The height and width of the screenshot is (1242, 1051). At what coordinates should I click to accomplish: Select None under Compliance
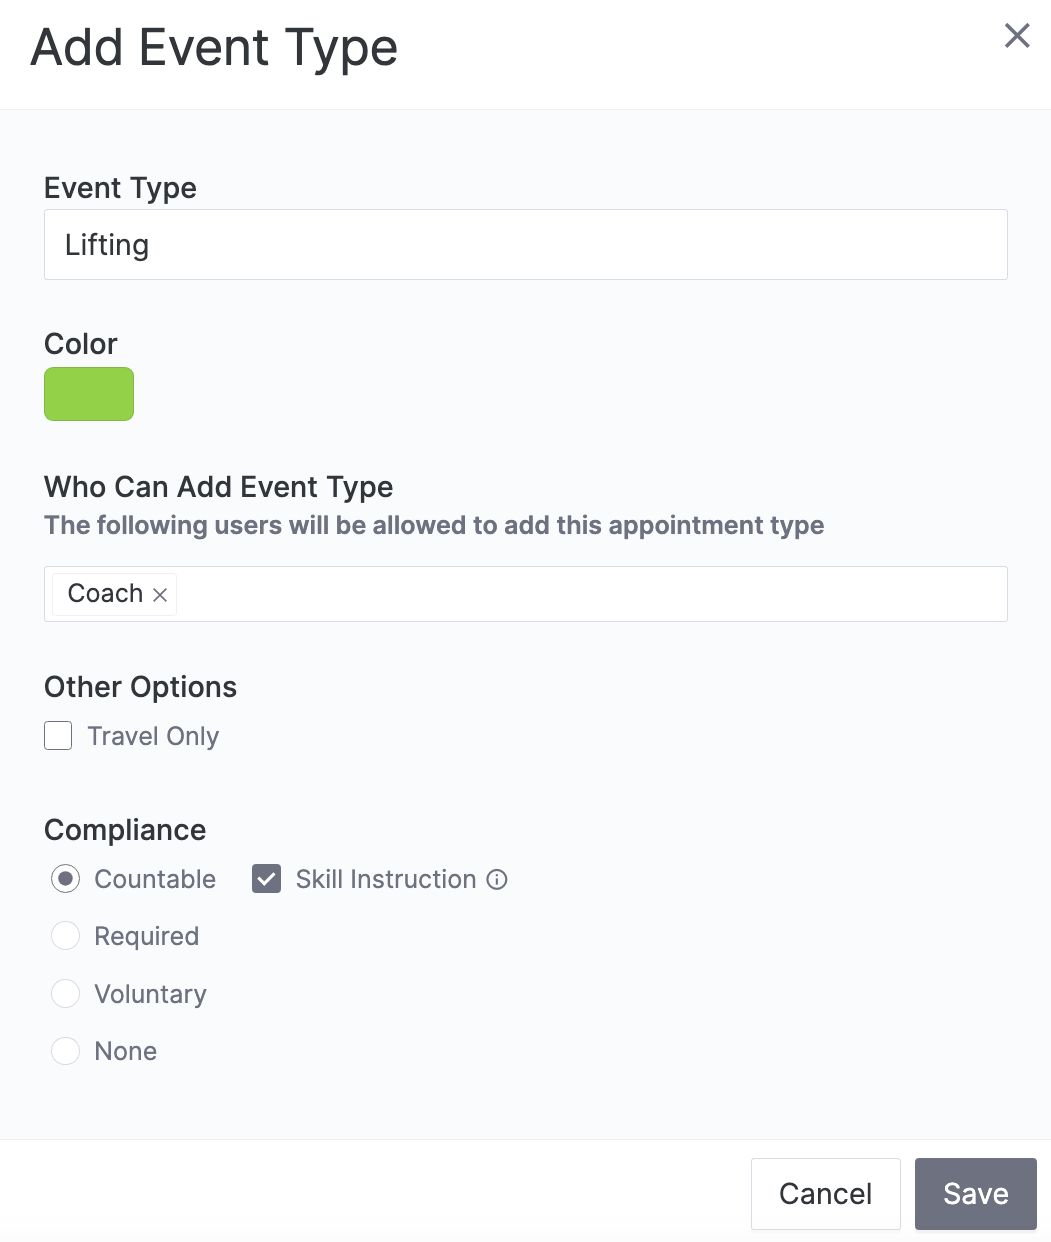(x=65, y=1051)
